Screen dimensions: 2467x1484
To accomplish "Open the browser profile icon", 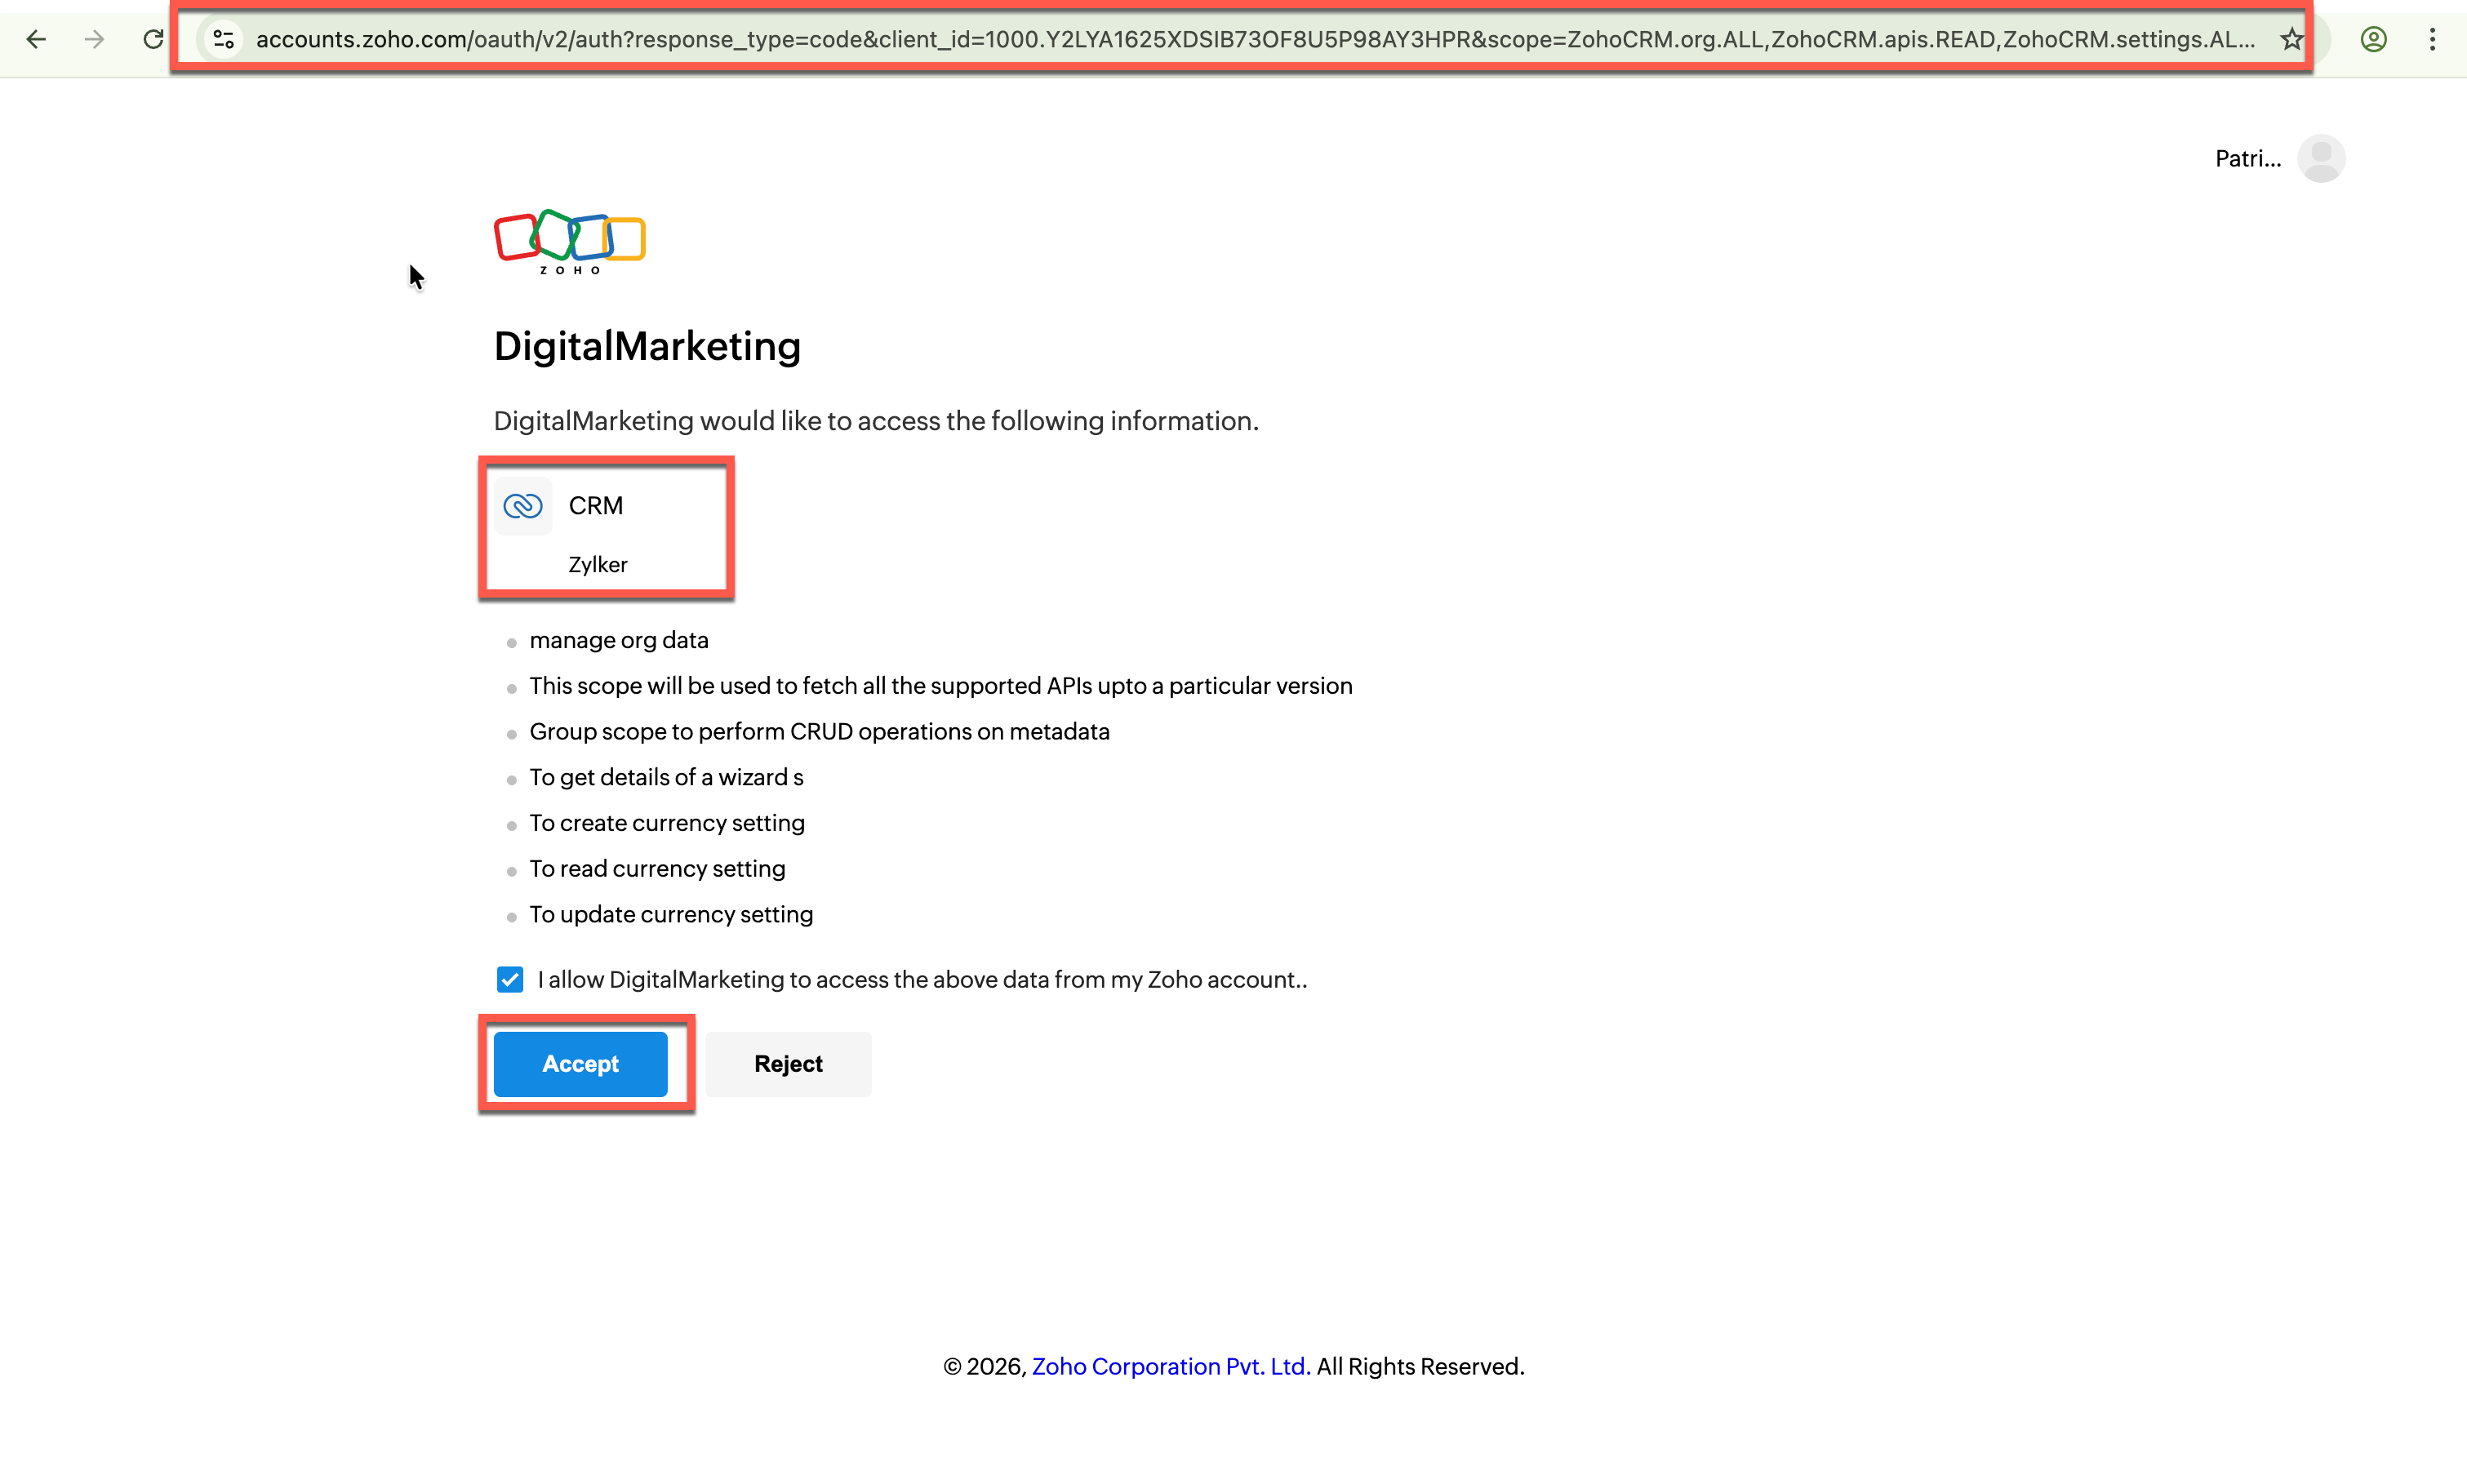I will point(2373,39).
